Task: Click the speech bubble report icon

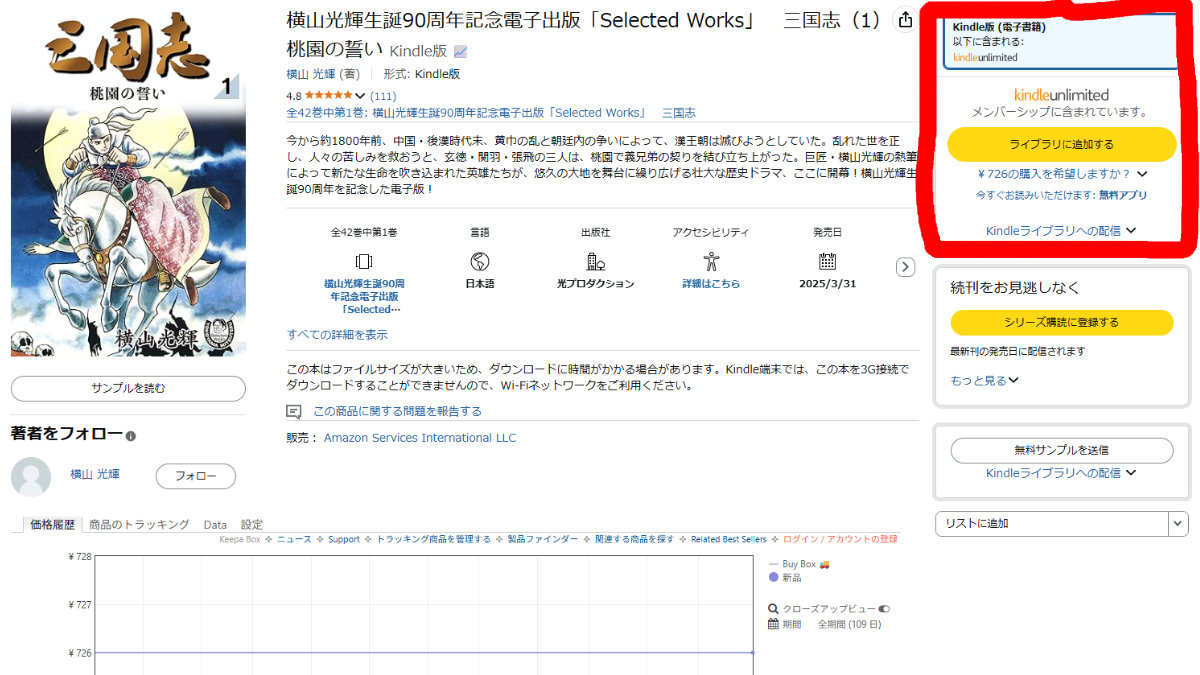Action: (294, 411)
